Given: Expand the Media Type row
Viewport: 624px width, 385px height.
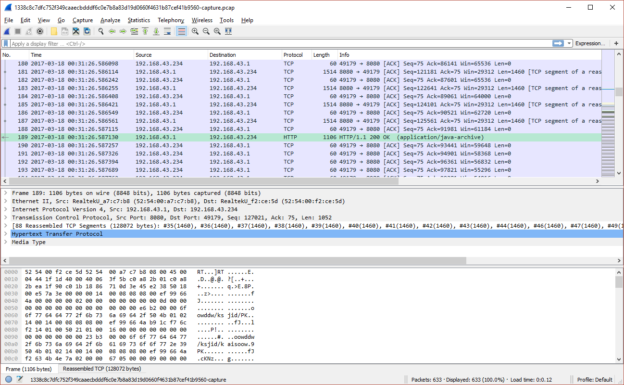Looking at the screenshot, I should pos(6,242).
